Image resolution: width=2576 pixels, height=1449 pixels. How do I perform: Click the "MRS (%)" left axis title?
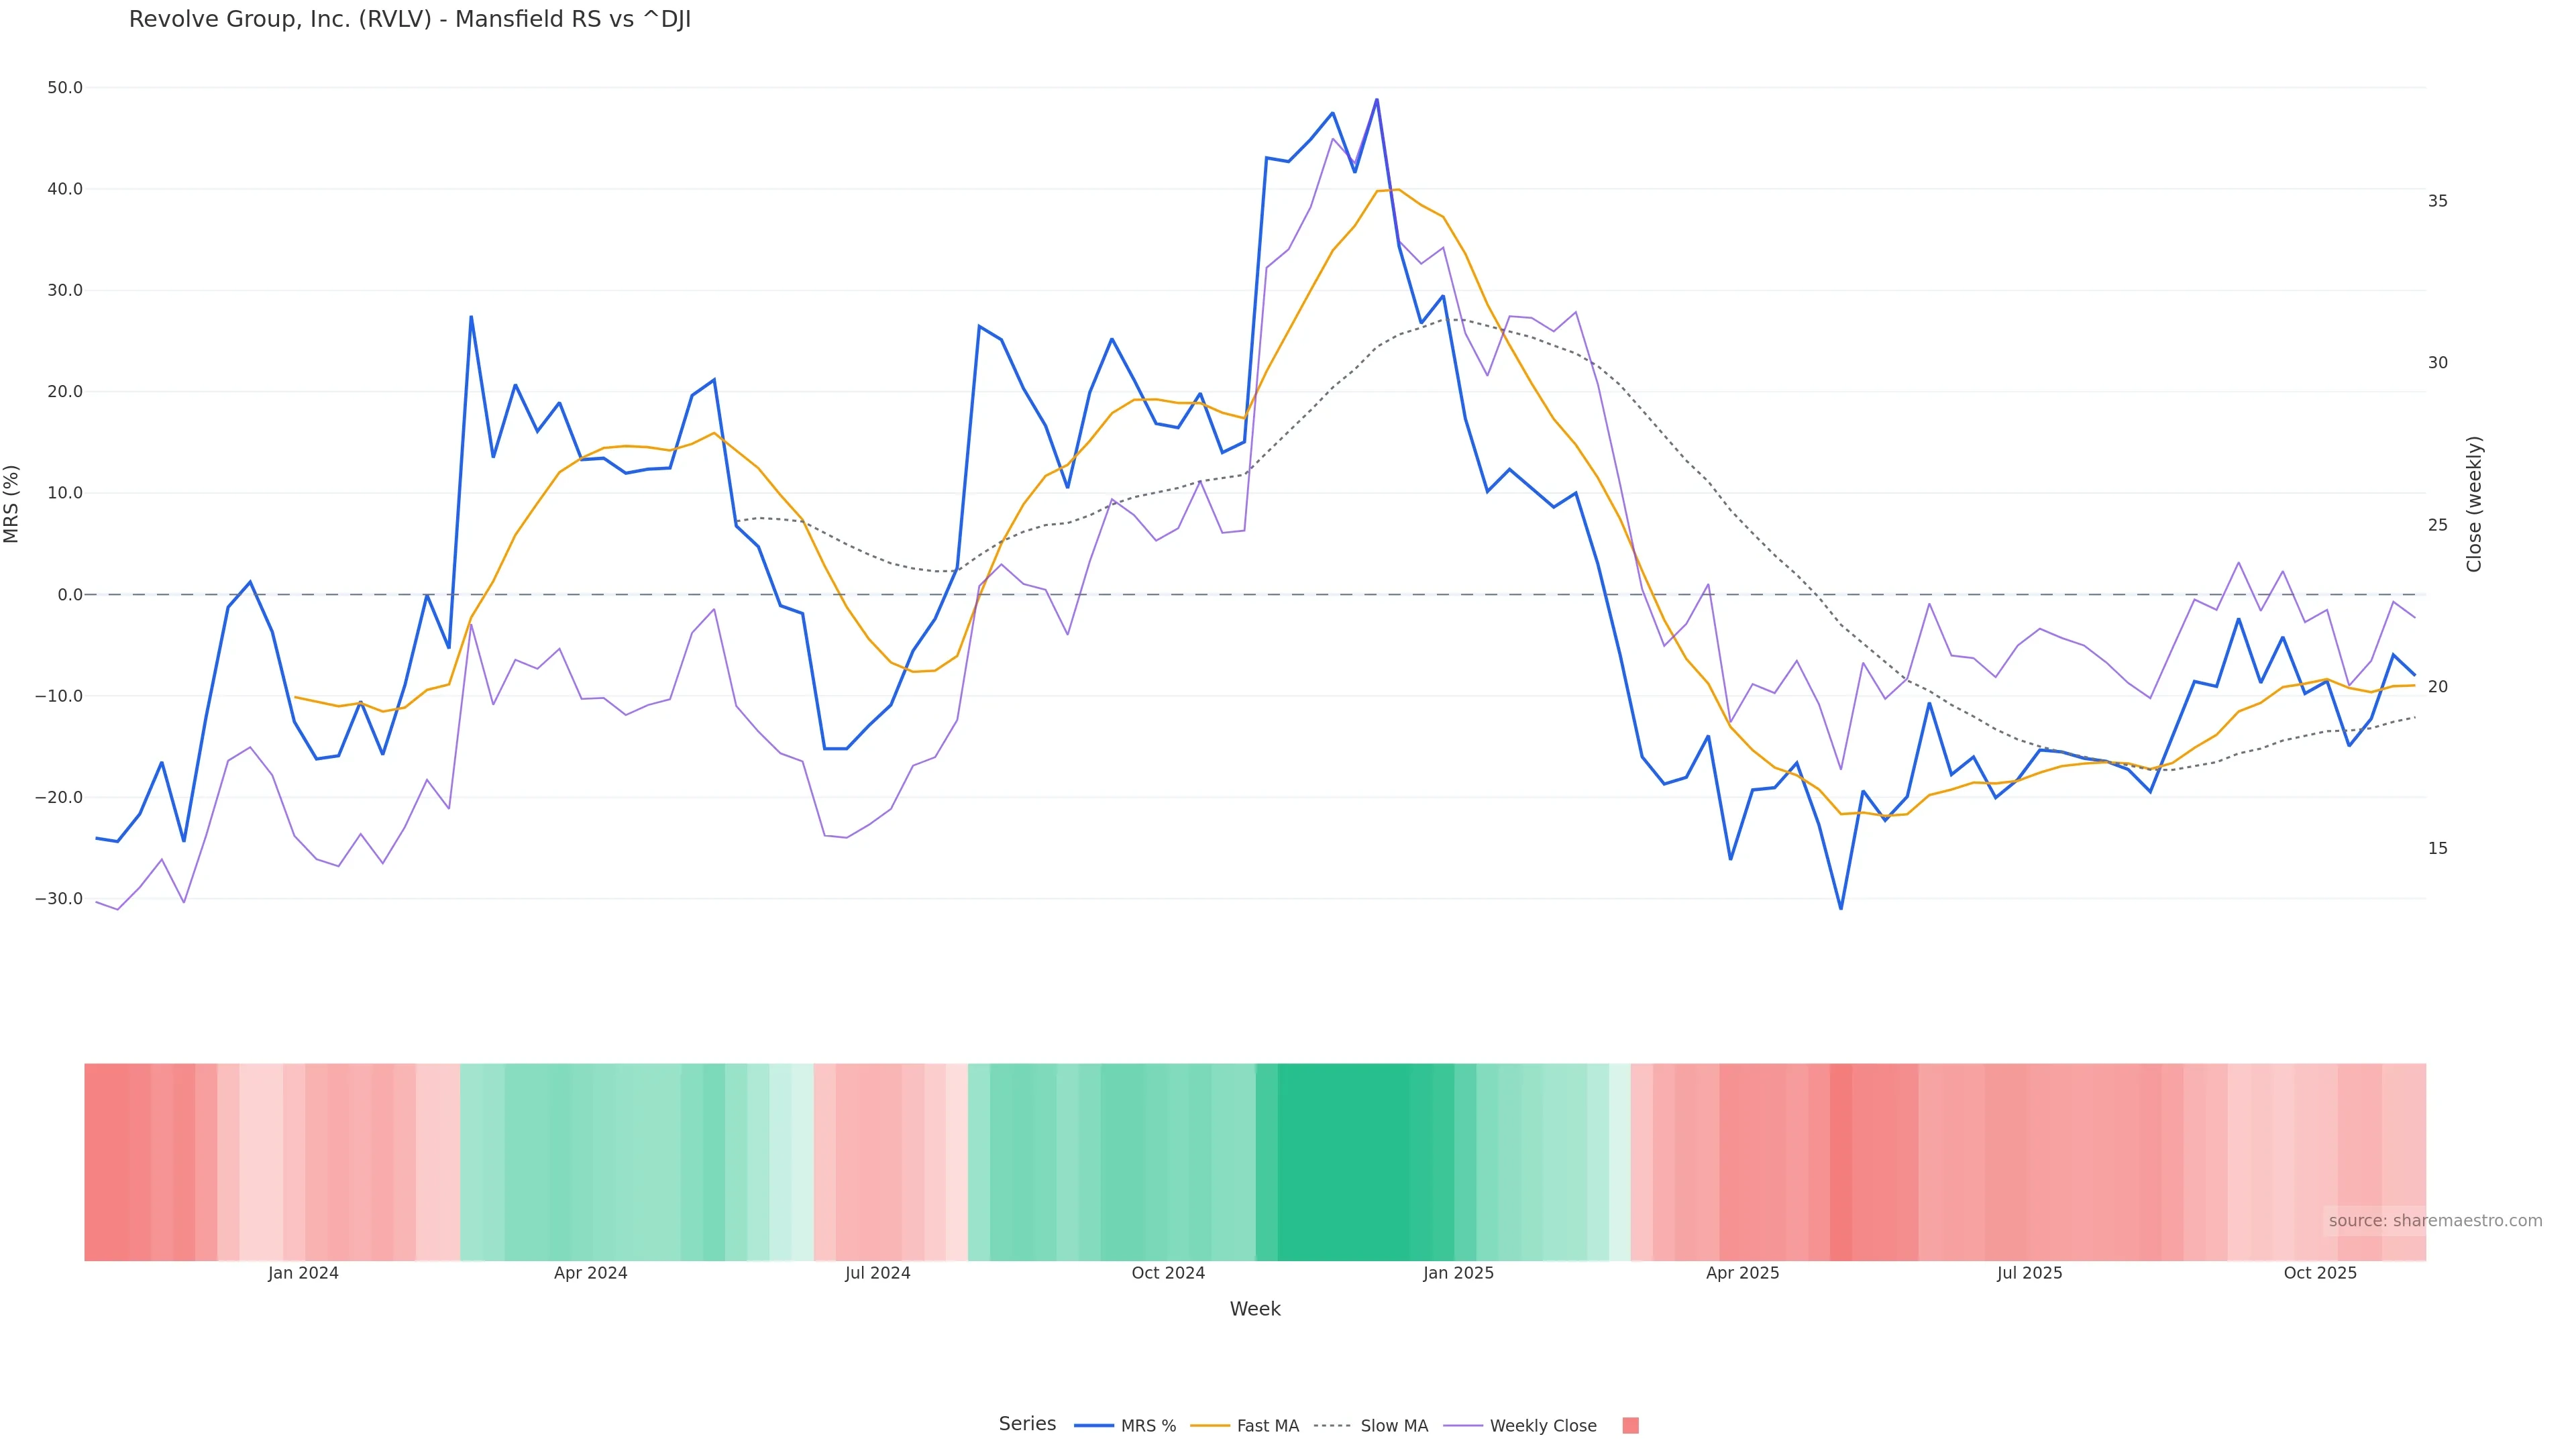point(12,504)
